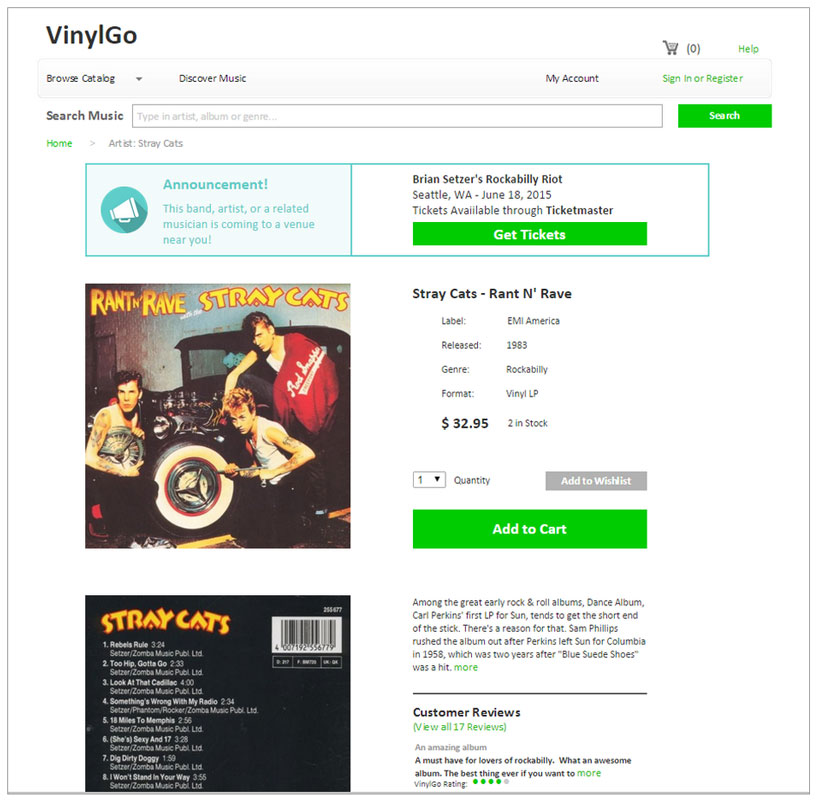
Task: Click the Get Tickets button
Action: tap(530, 234)
